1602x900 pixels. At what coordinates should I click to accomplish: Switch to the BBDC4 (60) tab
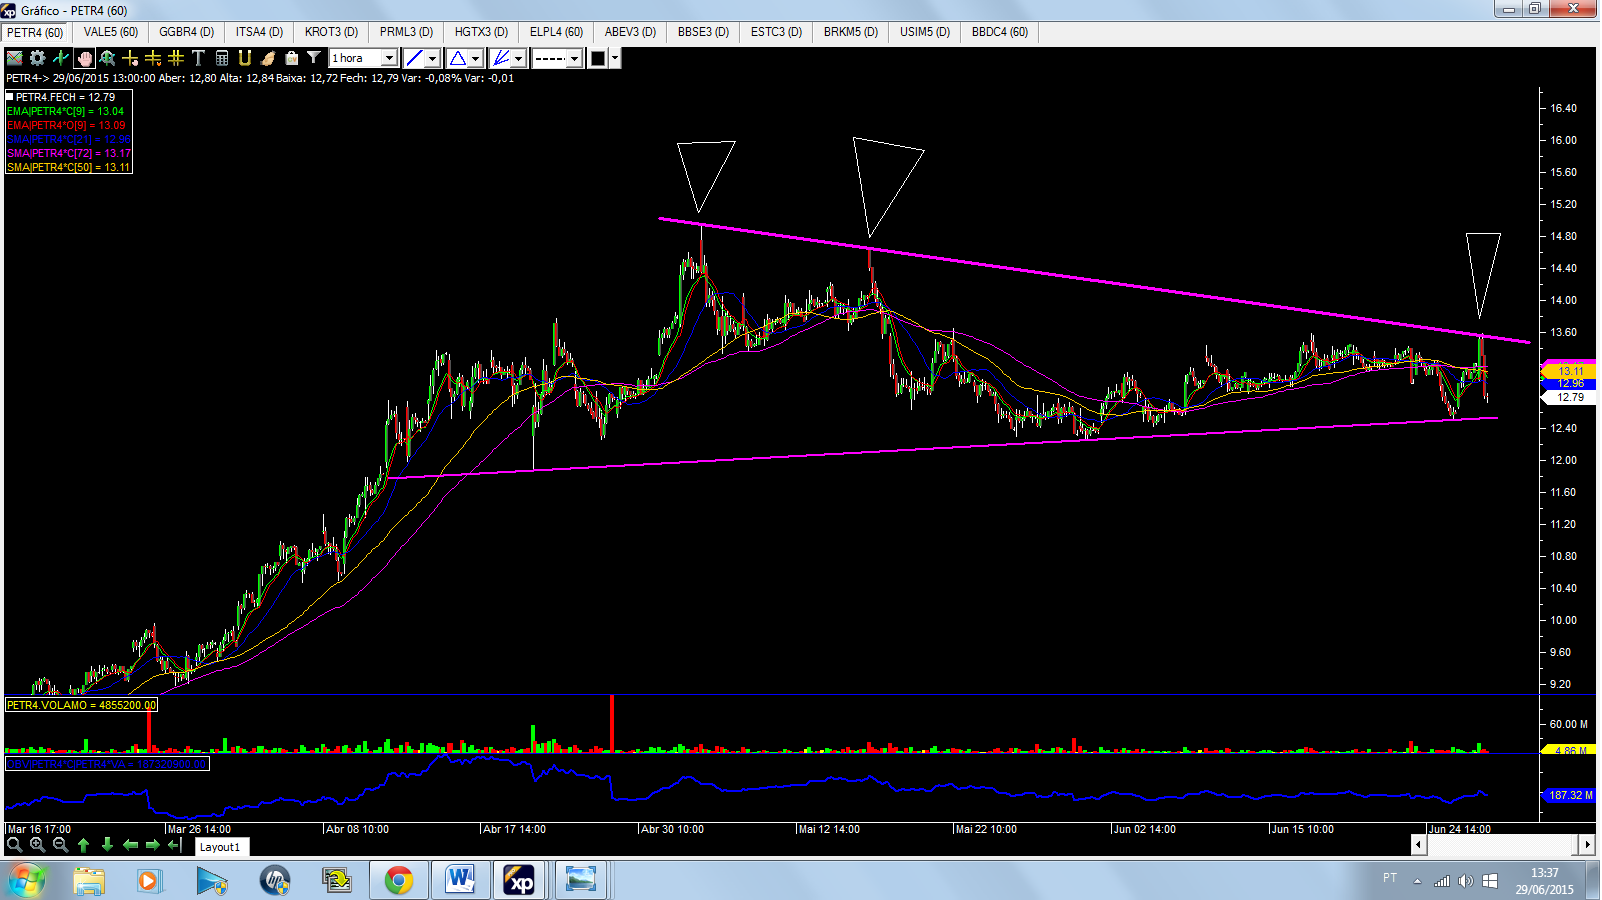(x=1000, y=32)
